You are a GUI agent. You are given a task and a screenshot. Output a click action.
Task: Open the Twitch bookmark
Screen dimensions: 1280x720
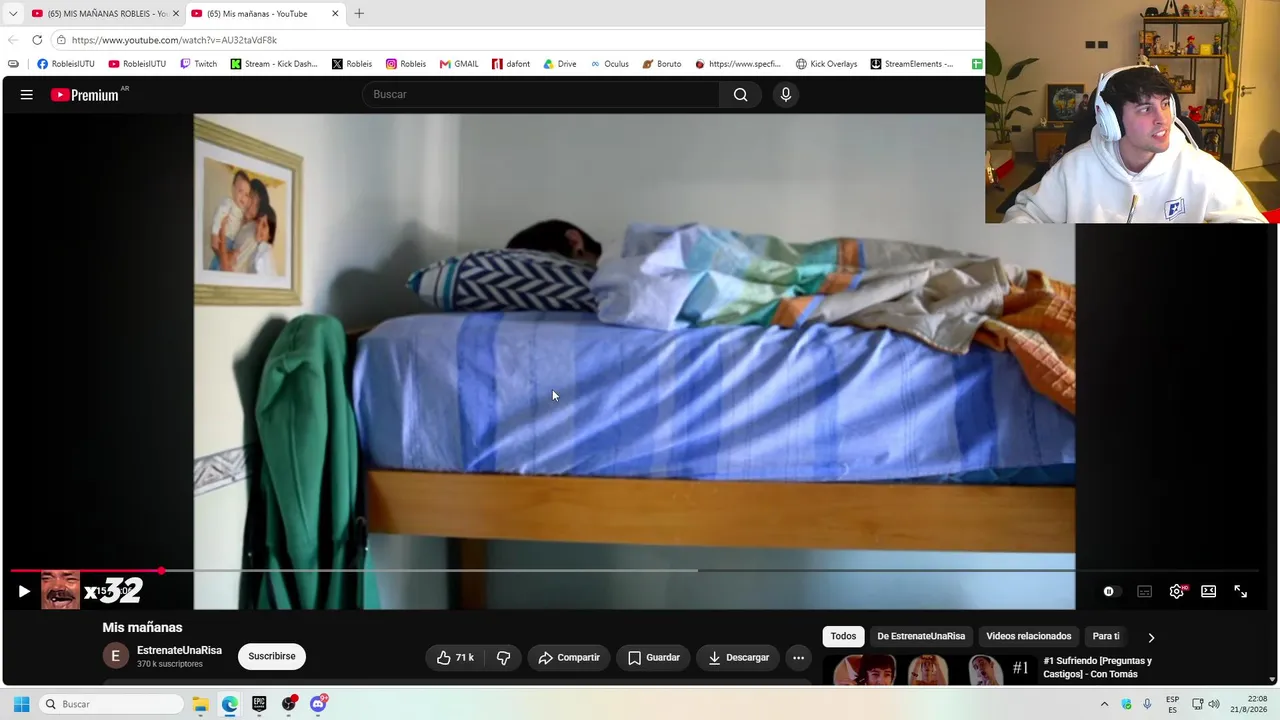[x=198, y=64]
